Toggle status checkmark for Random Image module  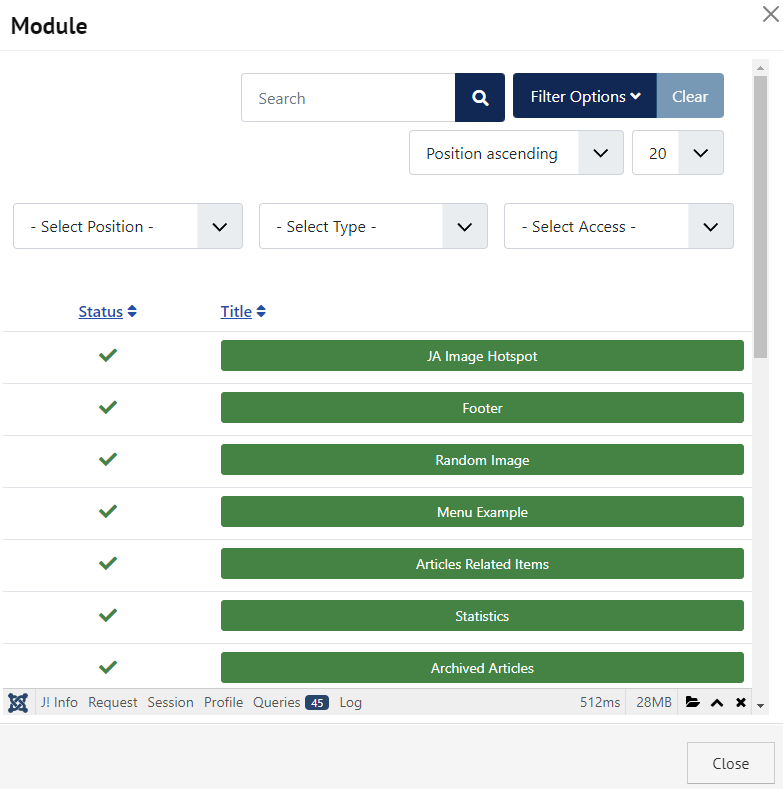(108, 459)
